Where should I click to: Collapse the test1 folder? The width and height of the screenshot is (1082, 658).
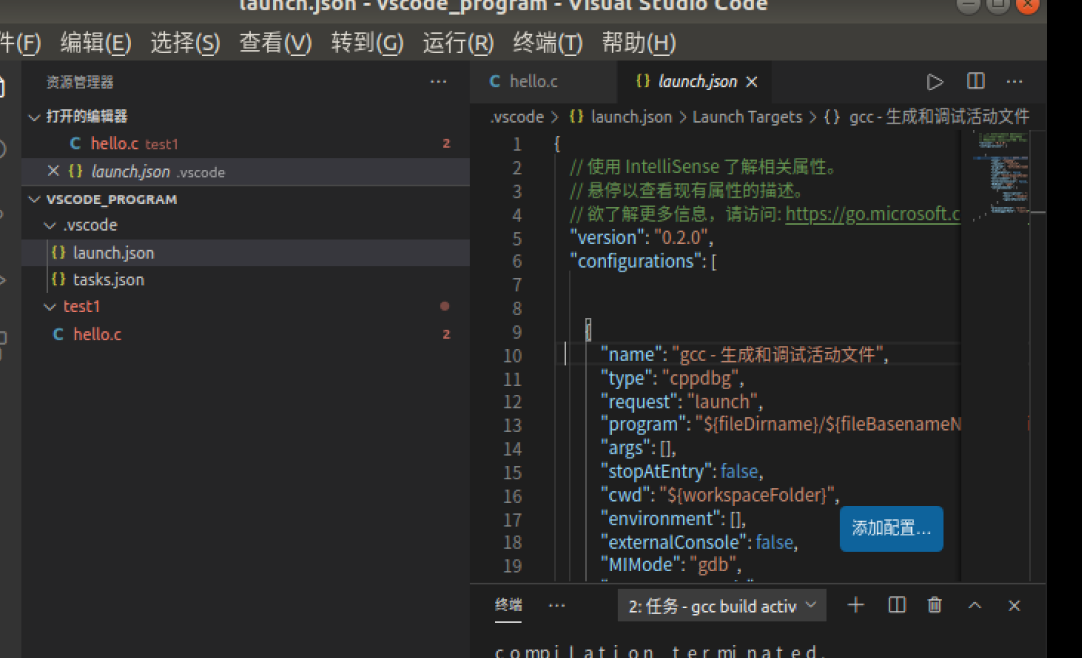click(48, 306)
